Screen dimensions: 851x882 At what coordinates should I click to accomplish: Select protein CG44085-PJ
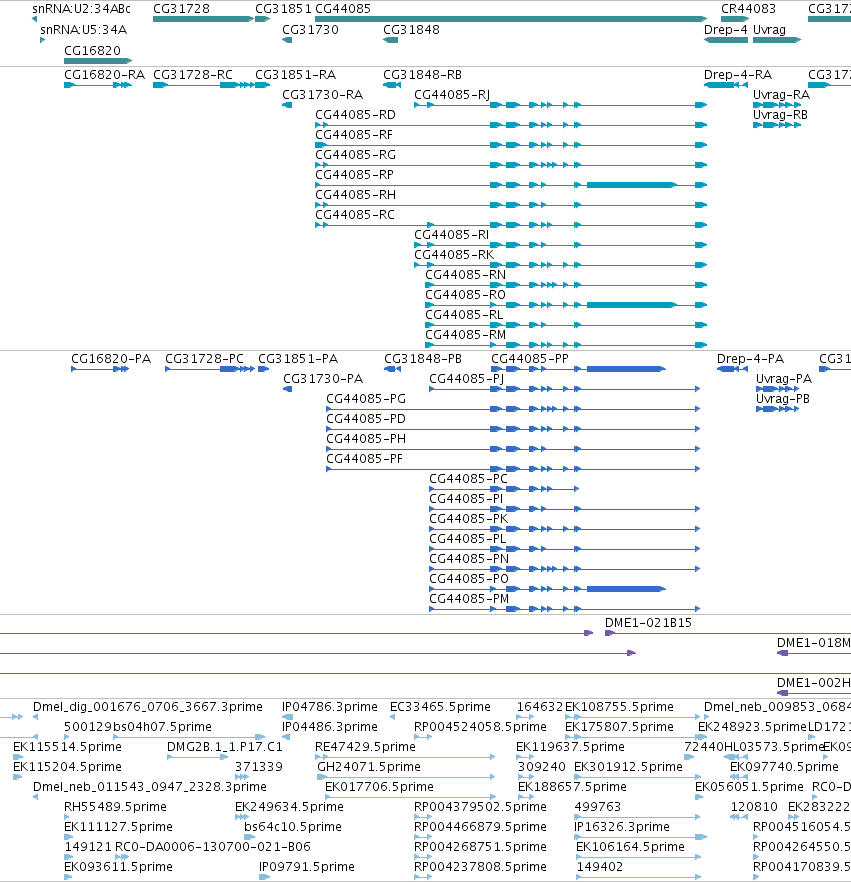[564, 389]
